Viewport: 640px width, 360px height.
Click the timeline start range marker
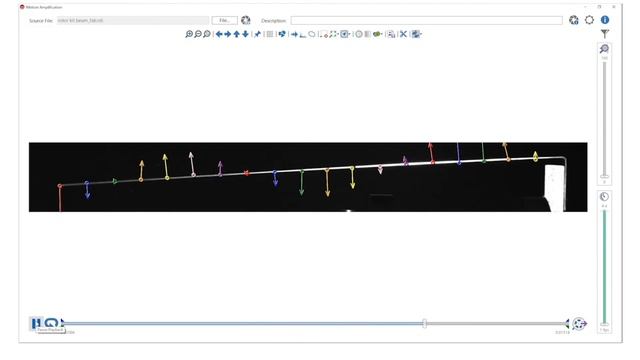(x=62, y=323)
